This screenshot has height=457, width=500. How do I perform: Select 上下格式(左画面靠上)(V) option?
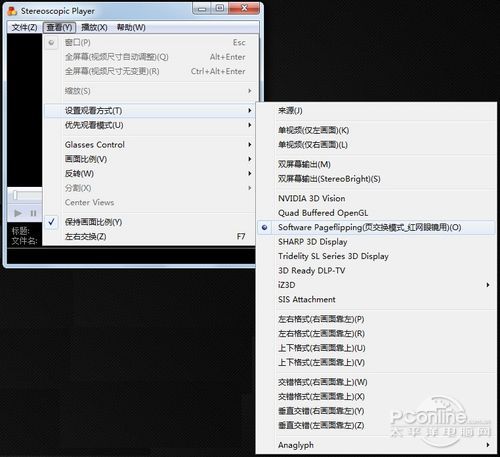[x=376, y=362]
